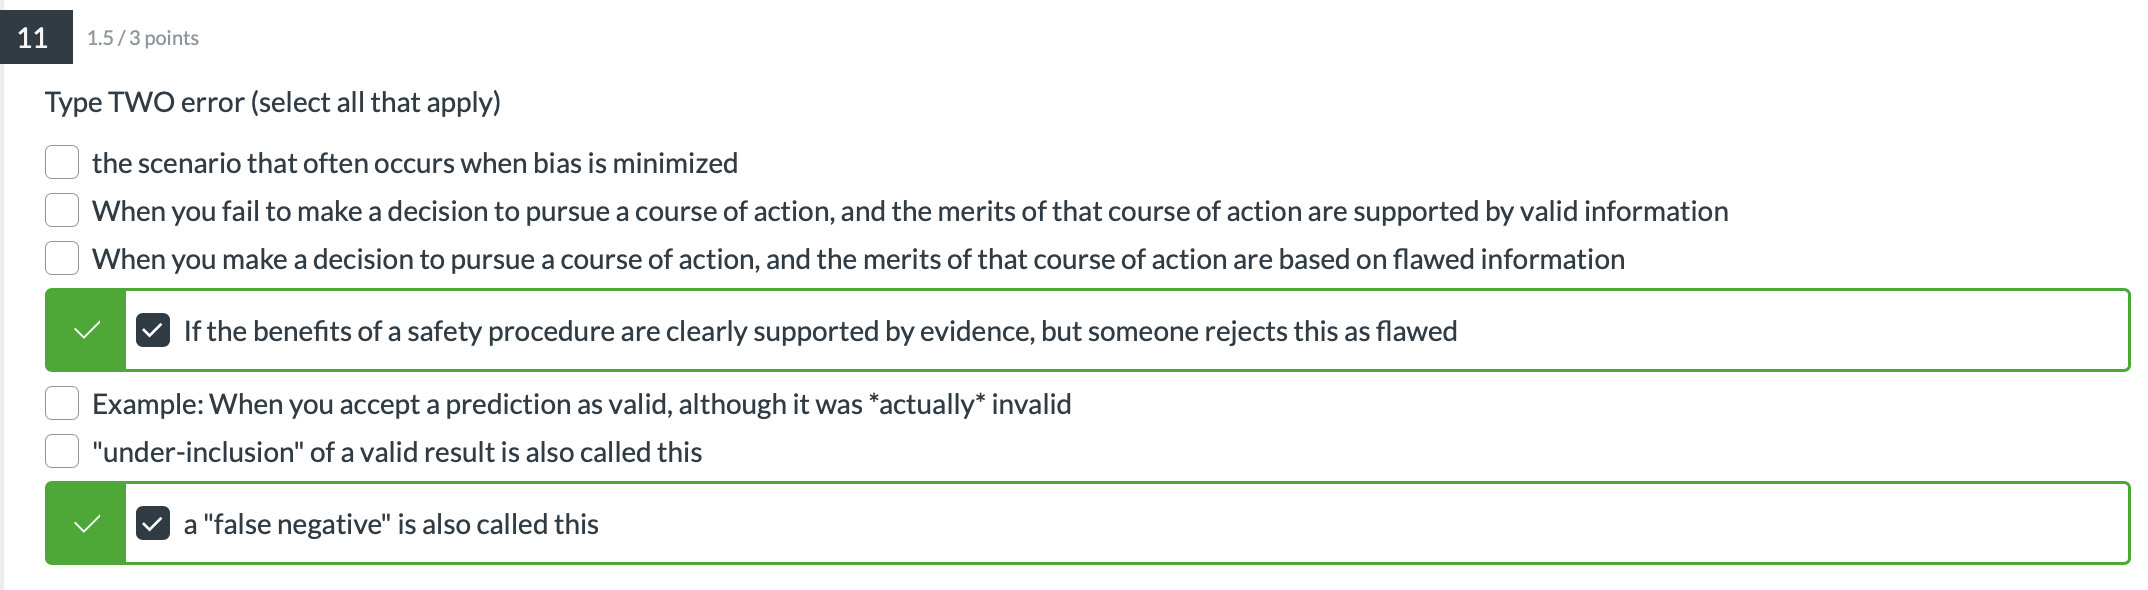Check the "accept a prediction as valid" checkbox

pyautogui.click(x=62, y=403)
